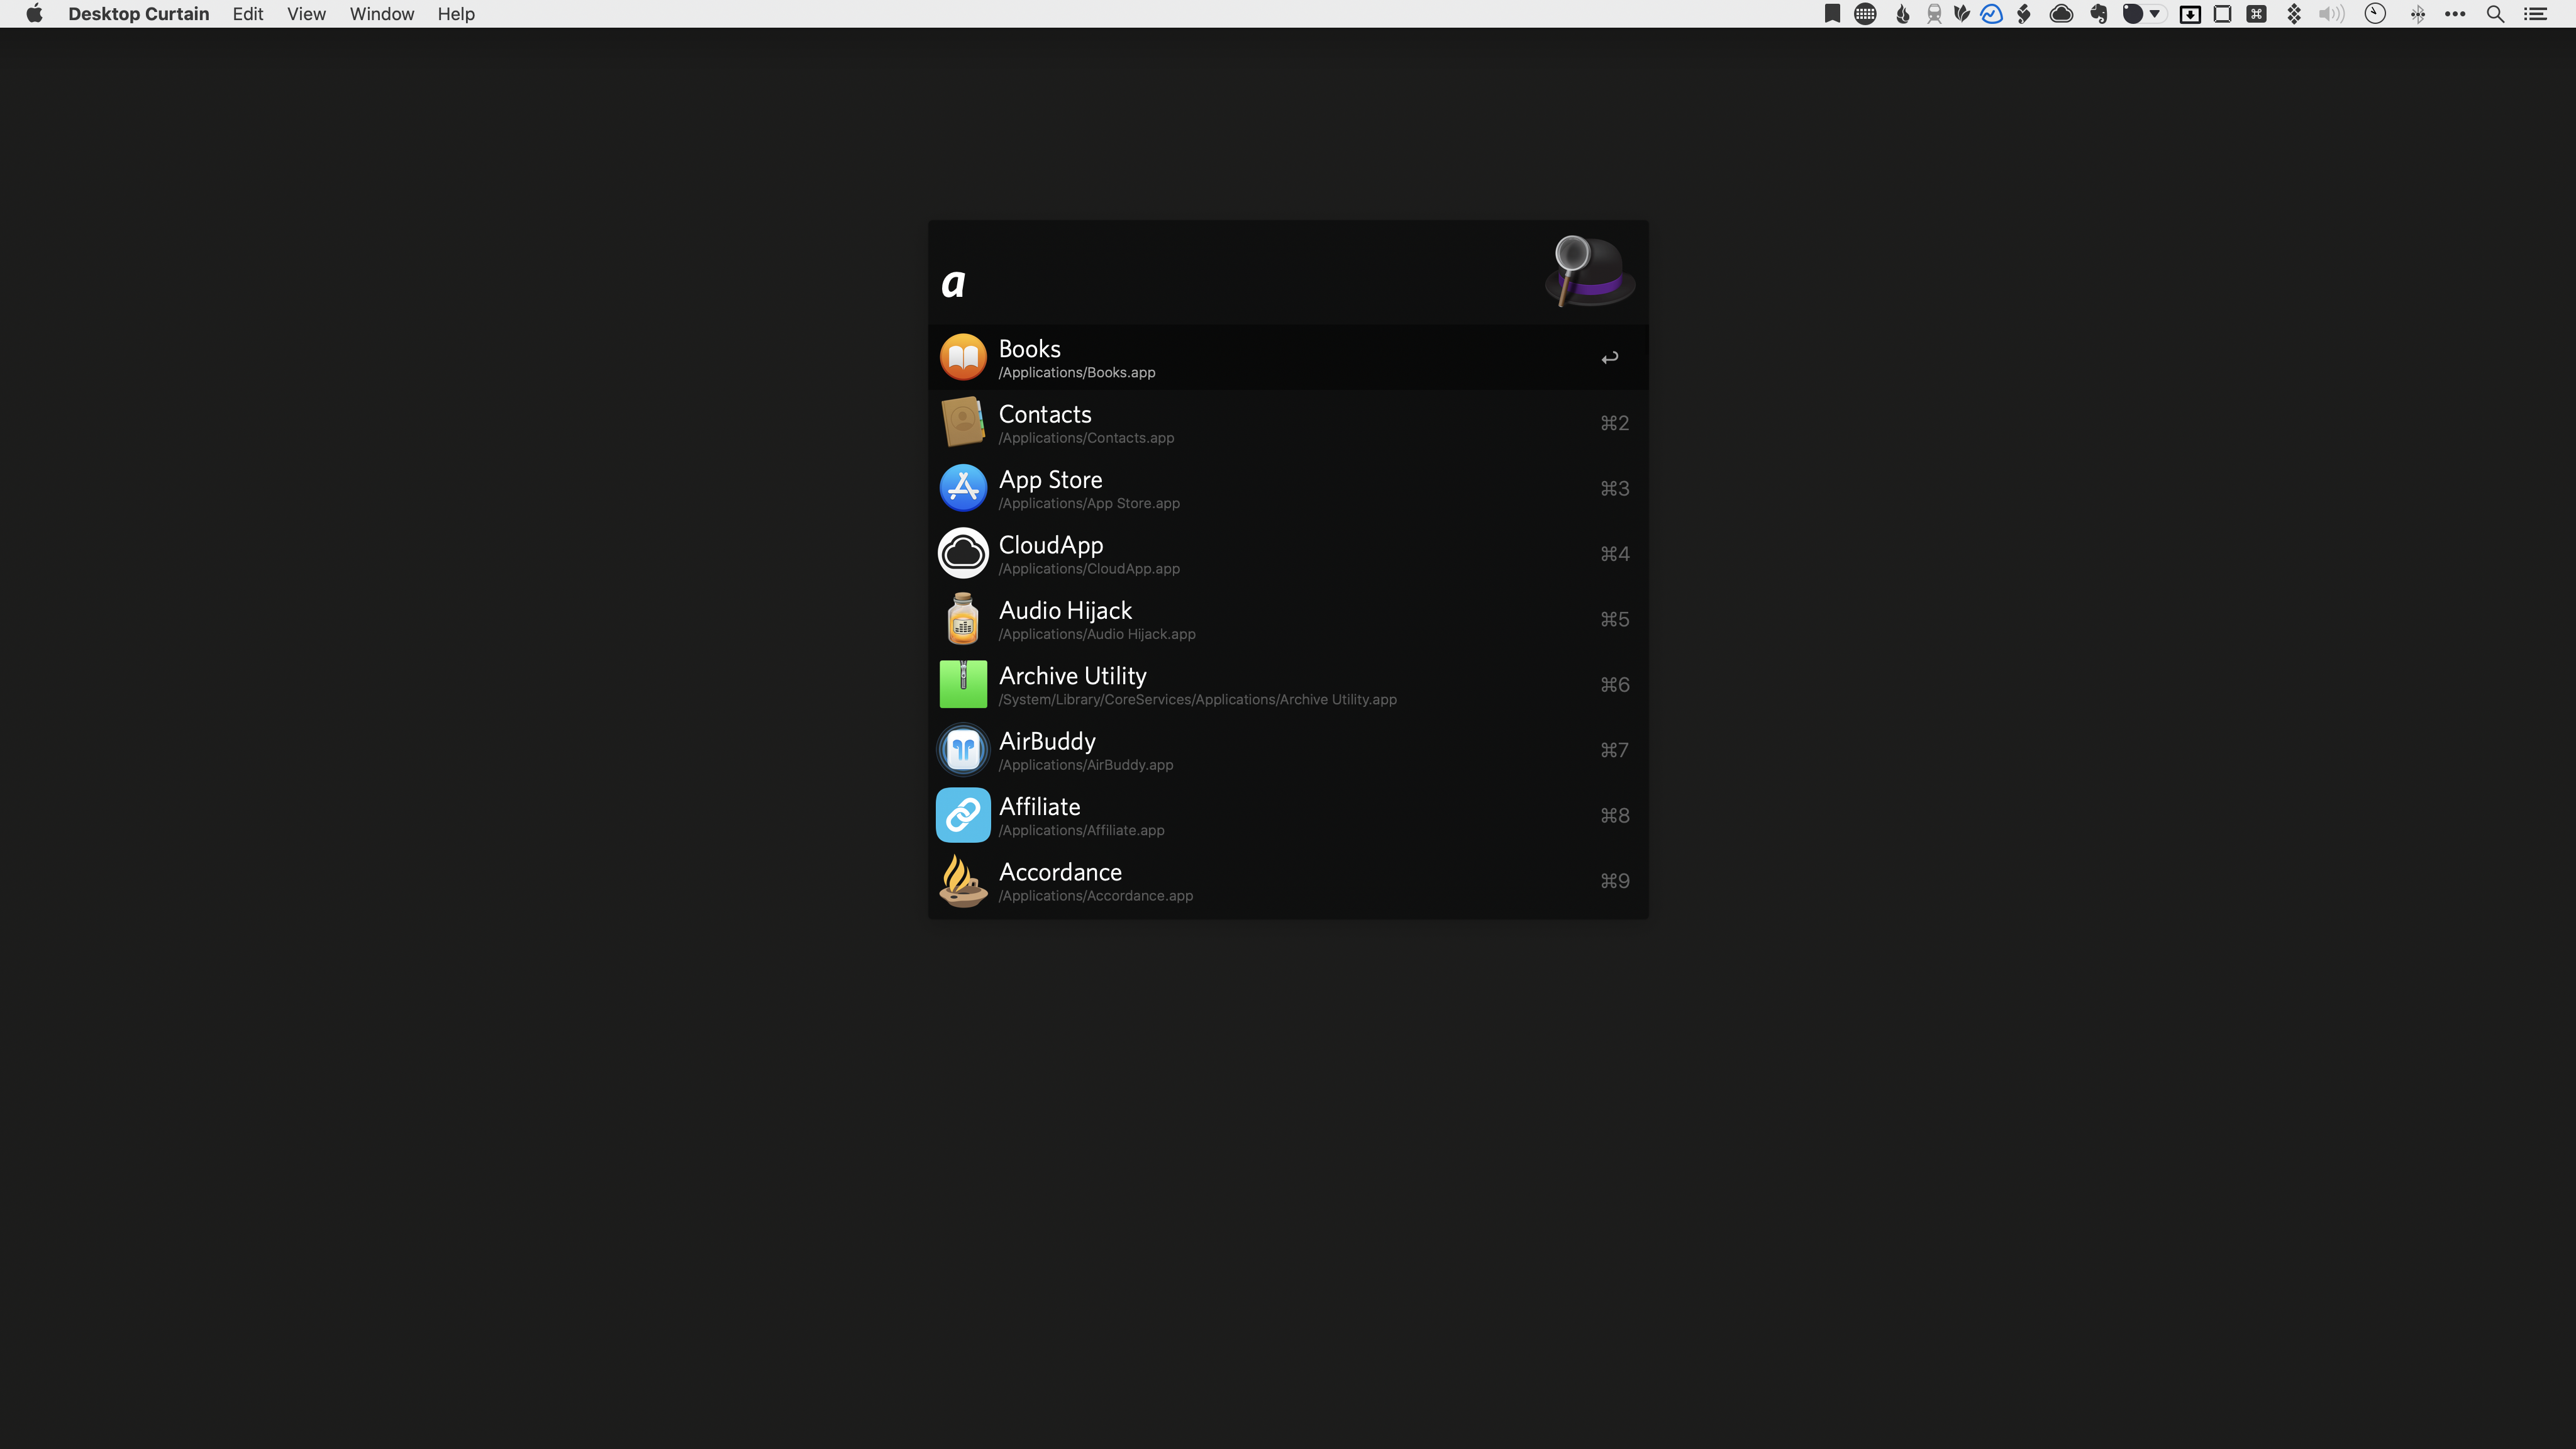Open the Edit menu
2576x1449 pixels.
click(248, 14)
